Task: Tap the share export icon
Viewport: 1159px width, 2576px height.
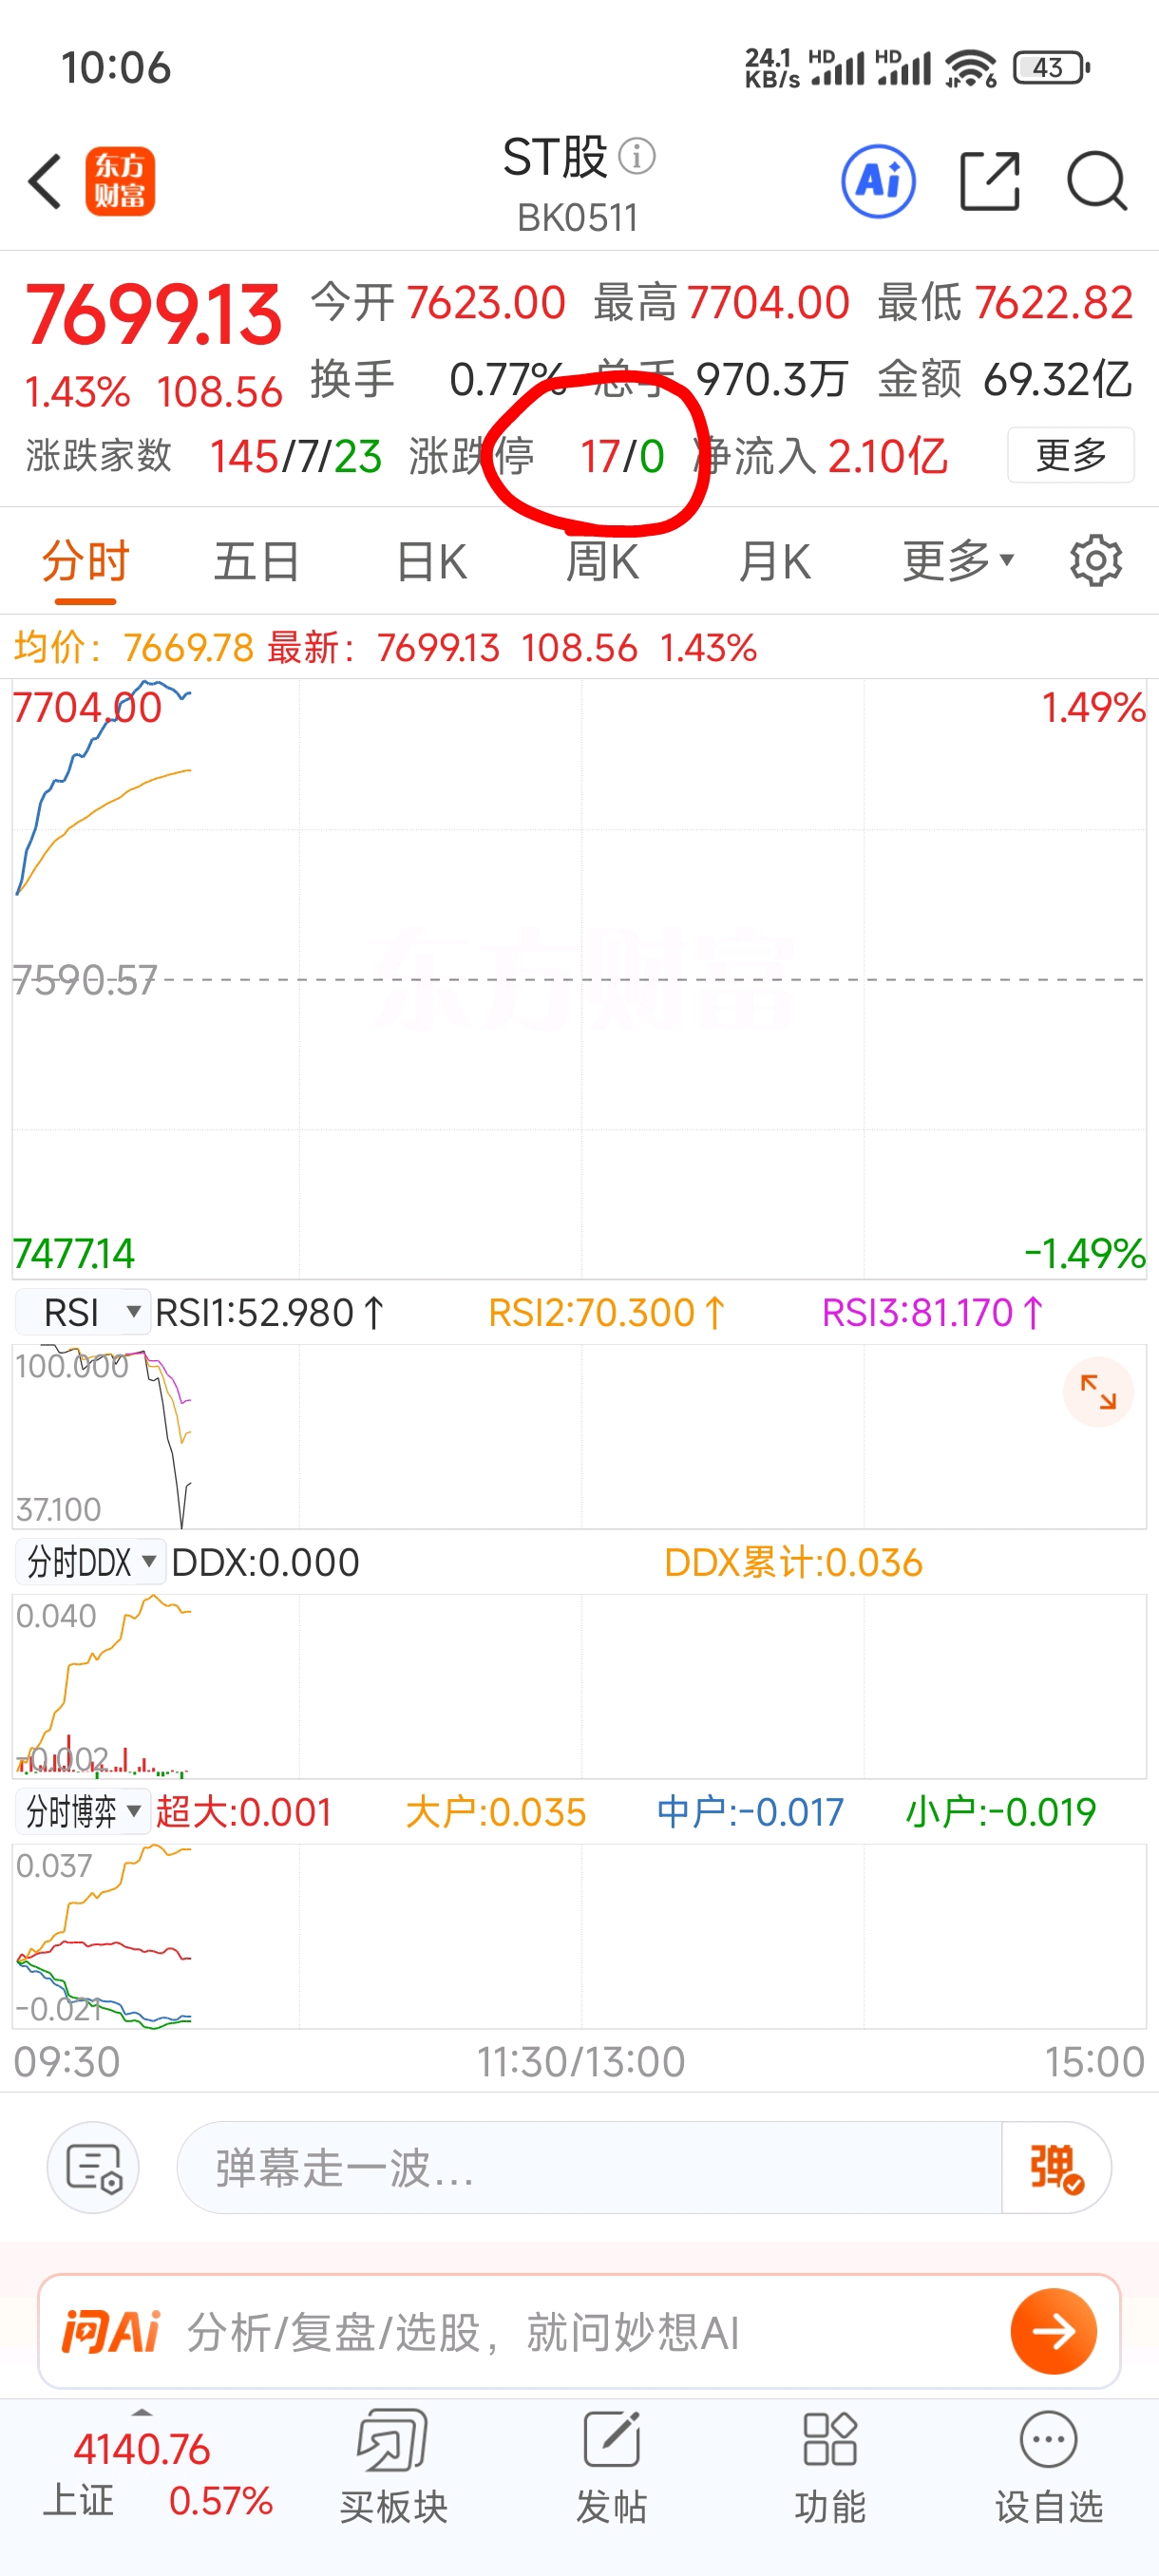Action: pos(989,181)
